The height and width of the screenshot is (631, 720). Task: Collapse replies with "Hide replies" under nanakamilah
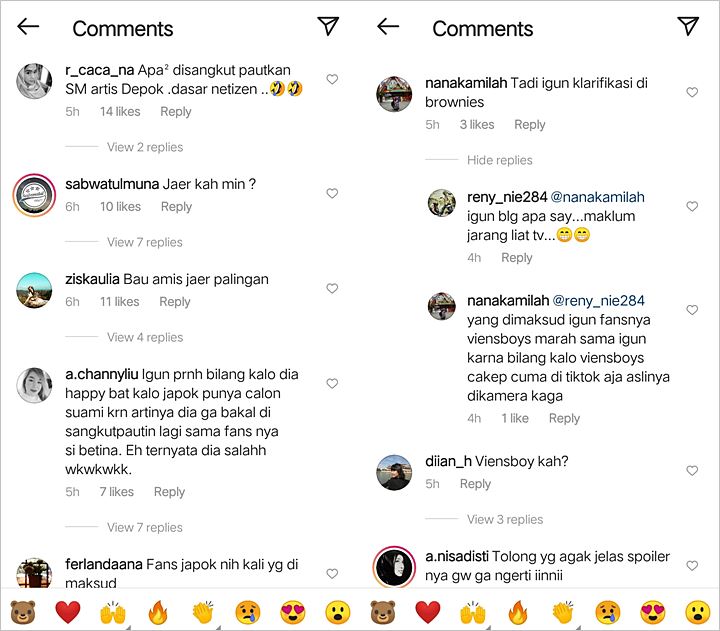[499, 160]
